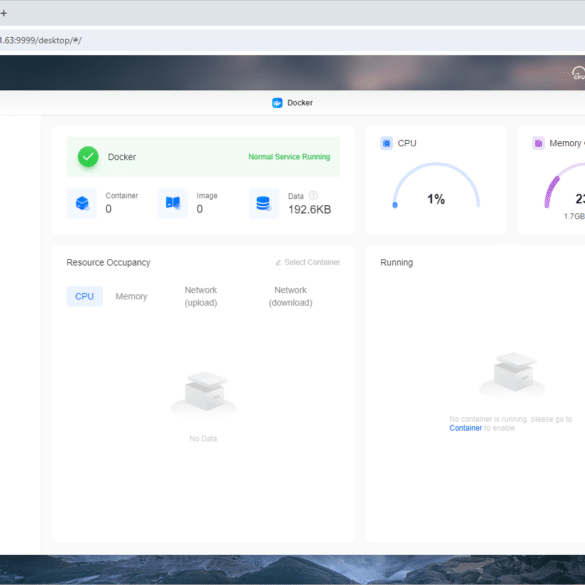Click the question mark help icon beside Data
This screenshot has height=585, width=585.
(x=313, y=195)
